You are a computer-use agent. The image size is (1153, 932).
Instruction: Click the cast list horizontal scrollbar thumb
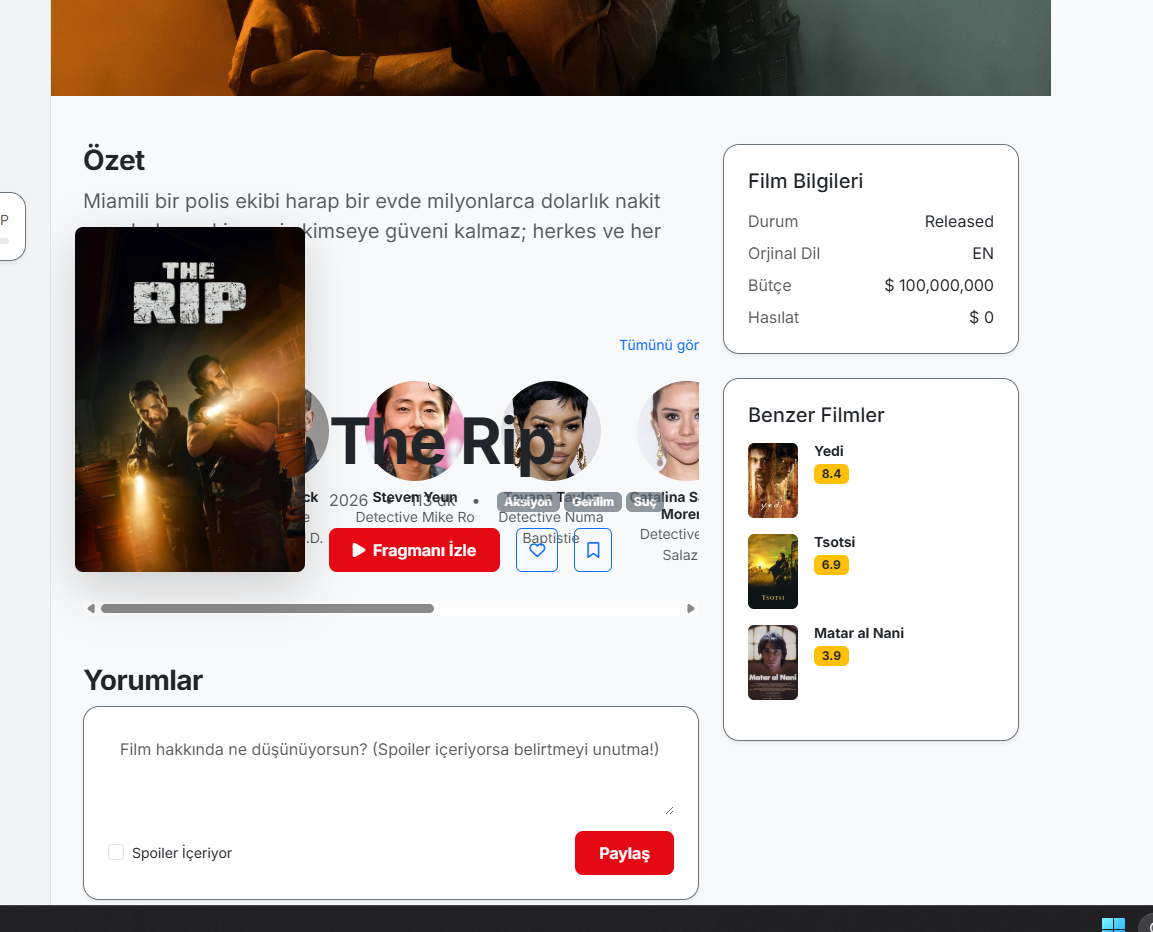267,608
